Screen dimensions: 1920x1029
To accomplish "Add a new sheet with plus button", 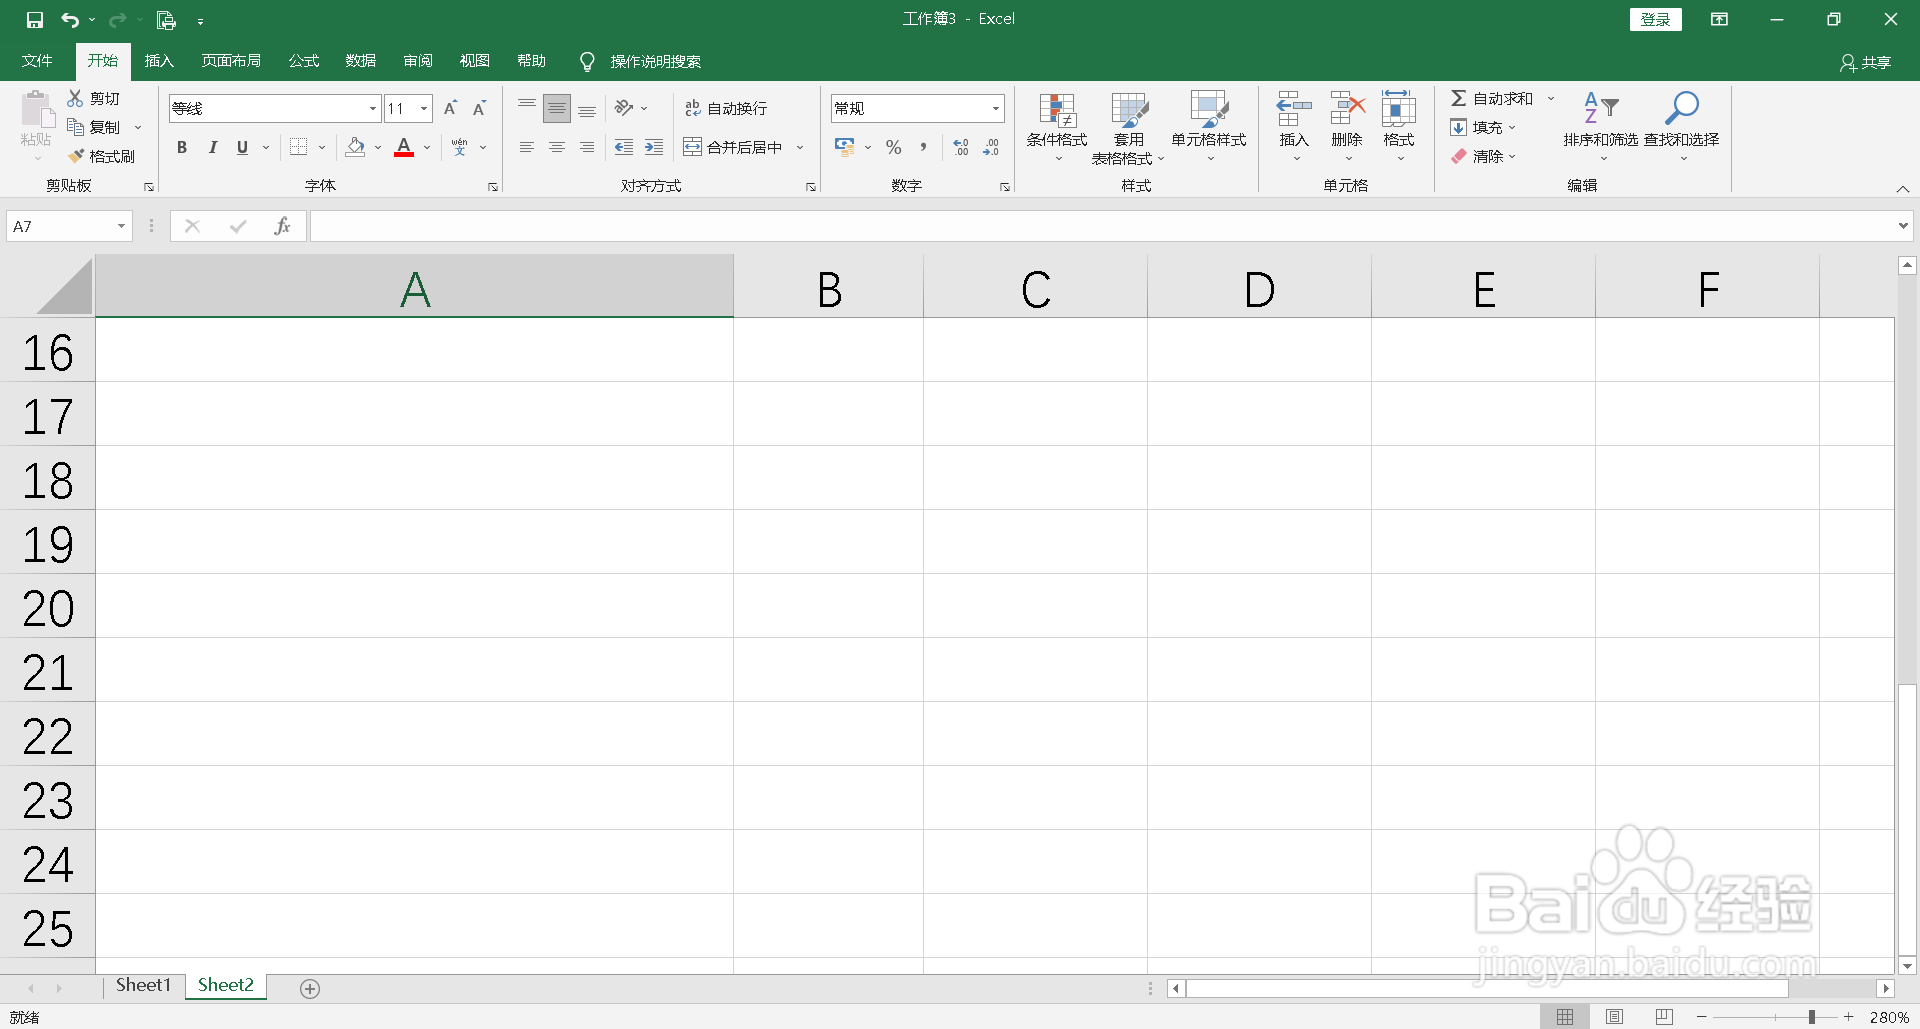I will 310,988.
